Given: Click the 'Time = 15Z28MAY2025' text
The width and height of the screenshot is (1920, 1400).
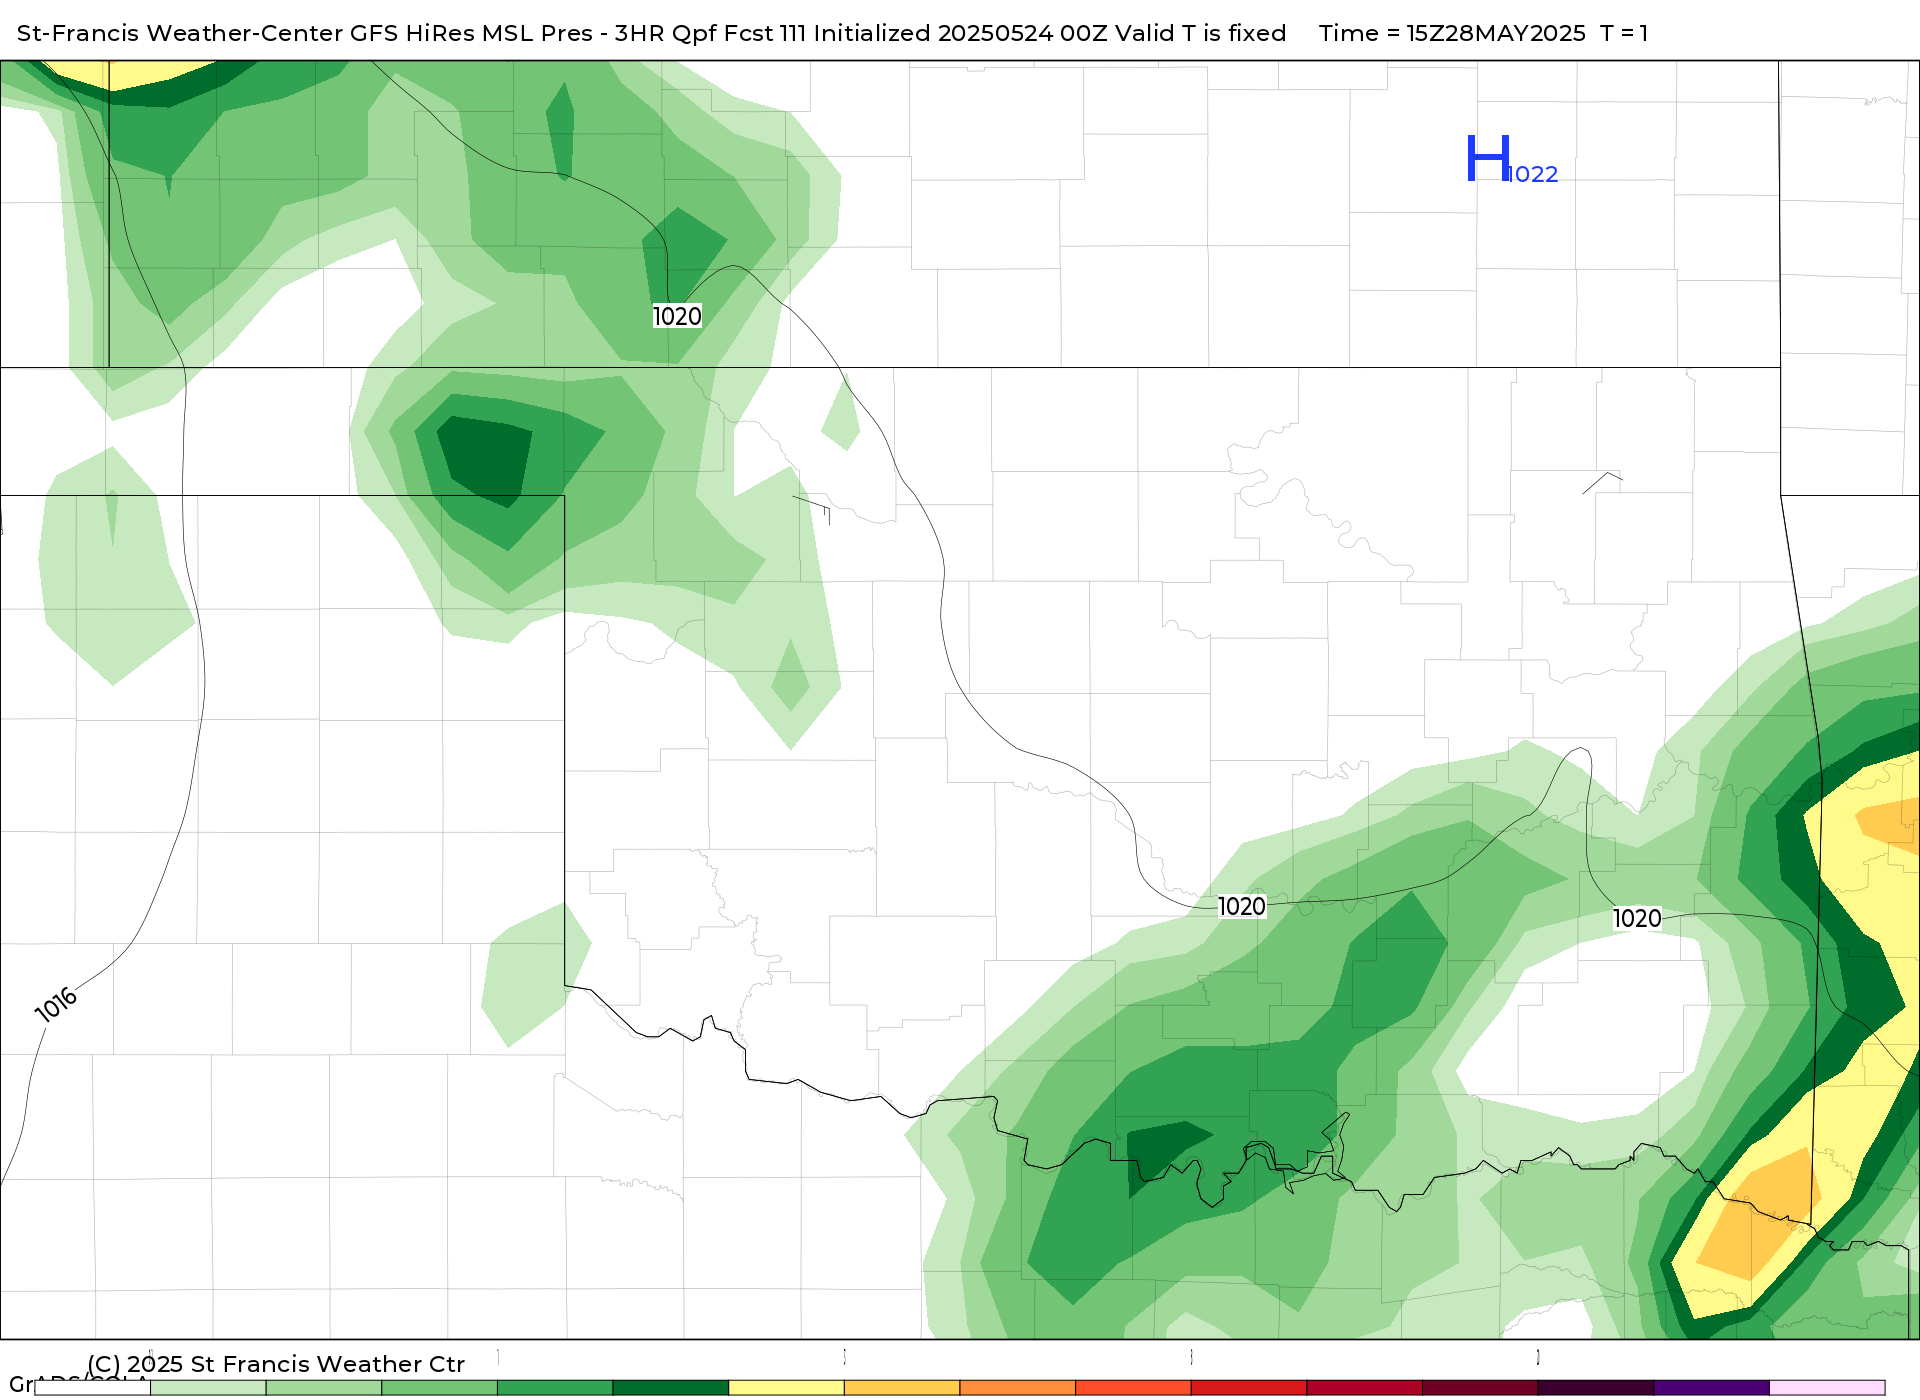Looking at the screenshot, I should tap(1452, 33).
